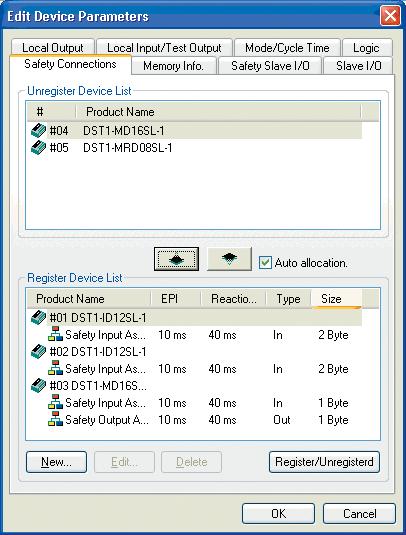406x535 pixels.
Task: Click the Safety Output connection icon
Action: [x=55, y=419]
